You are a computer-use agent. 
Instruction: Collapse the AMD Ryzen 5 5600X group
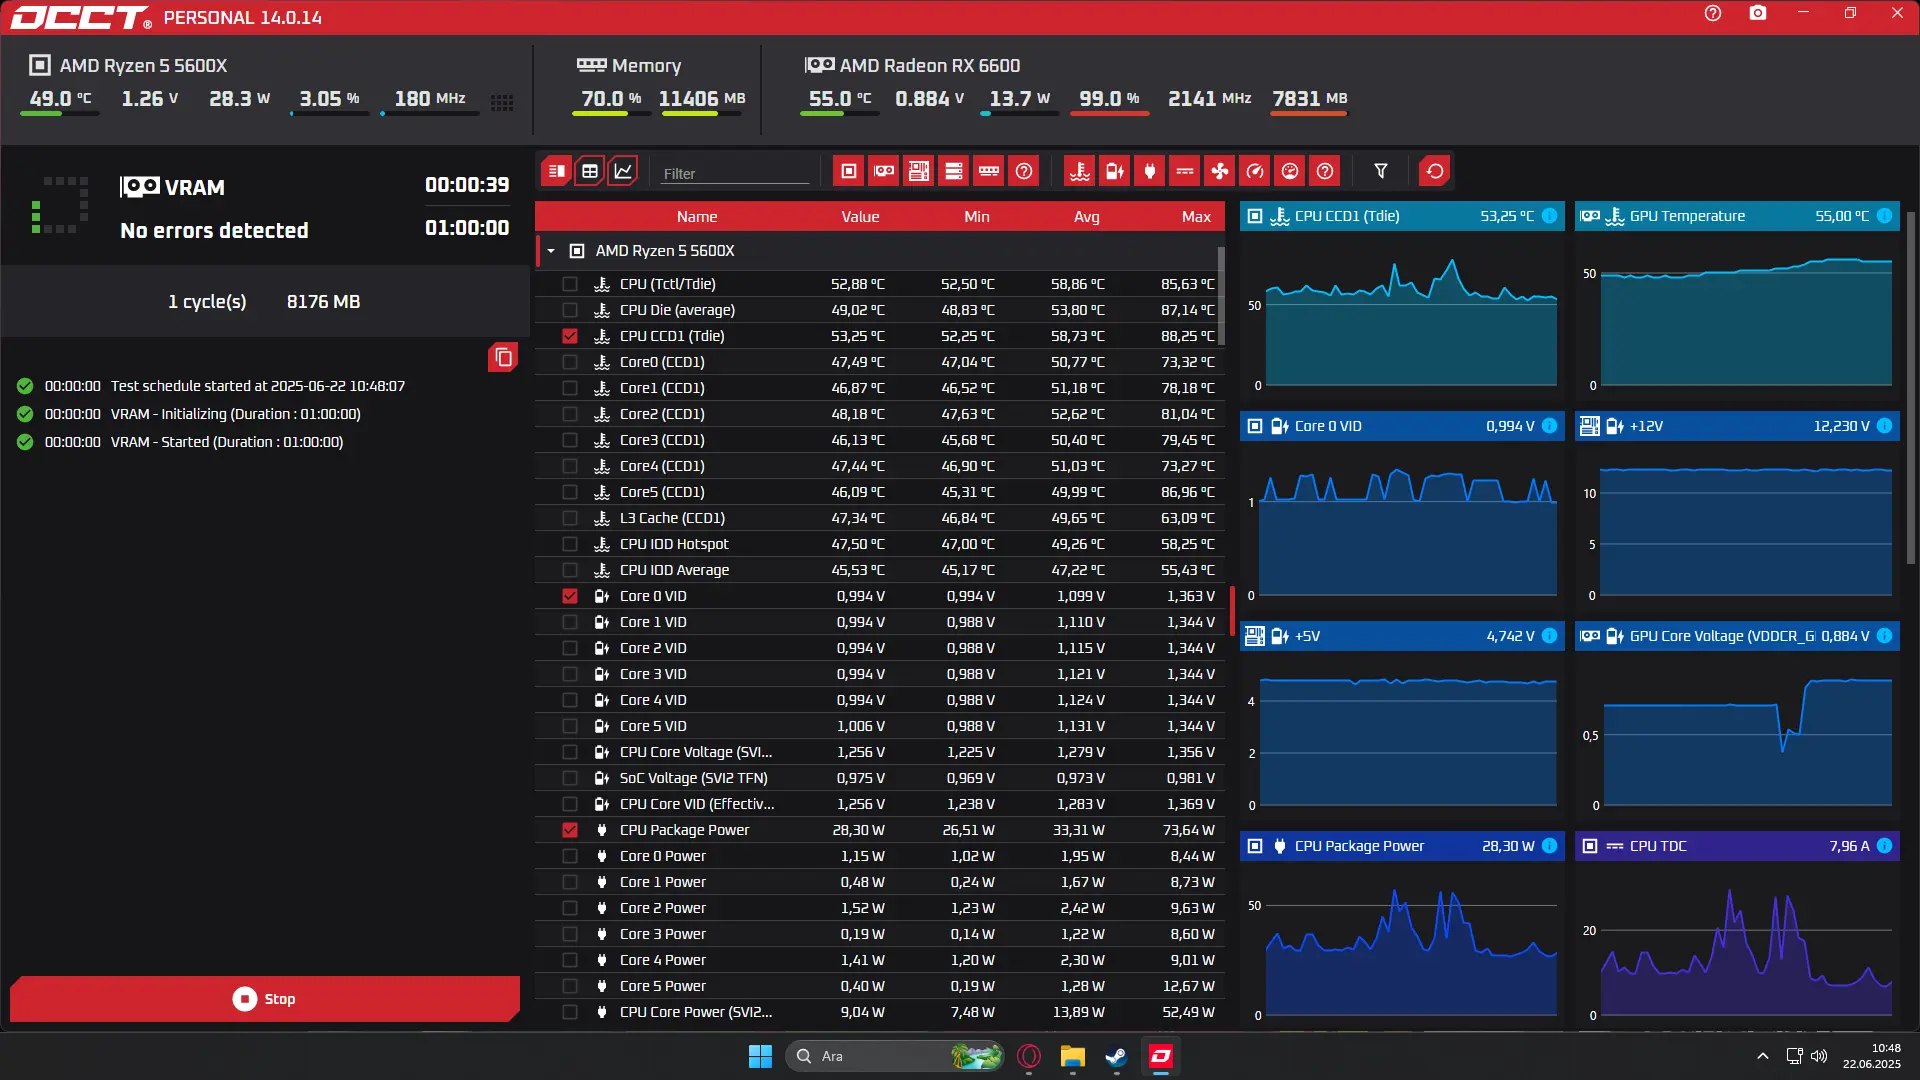point(551,251)
